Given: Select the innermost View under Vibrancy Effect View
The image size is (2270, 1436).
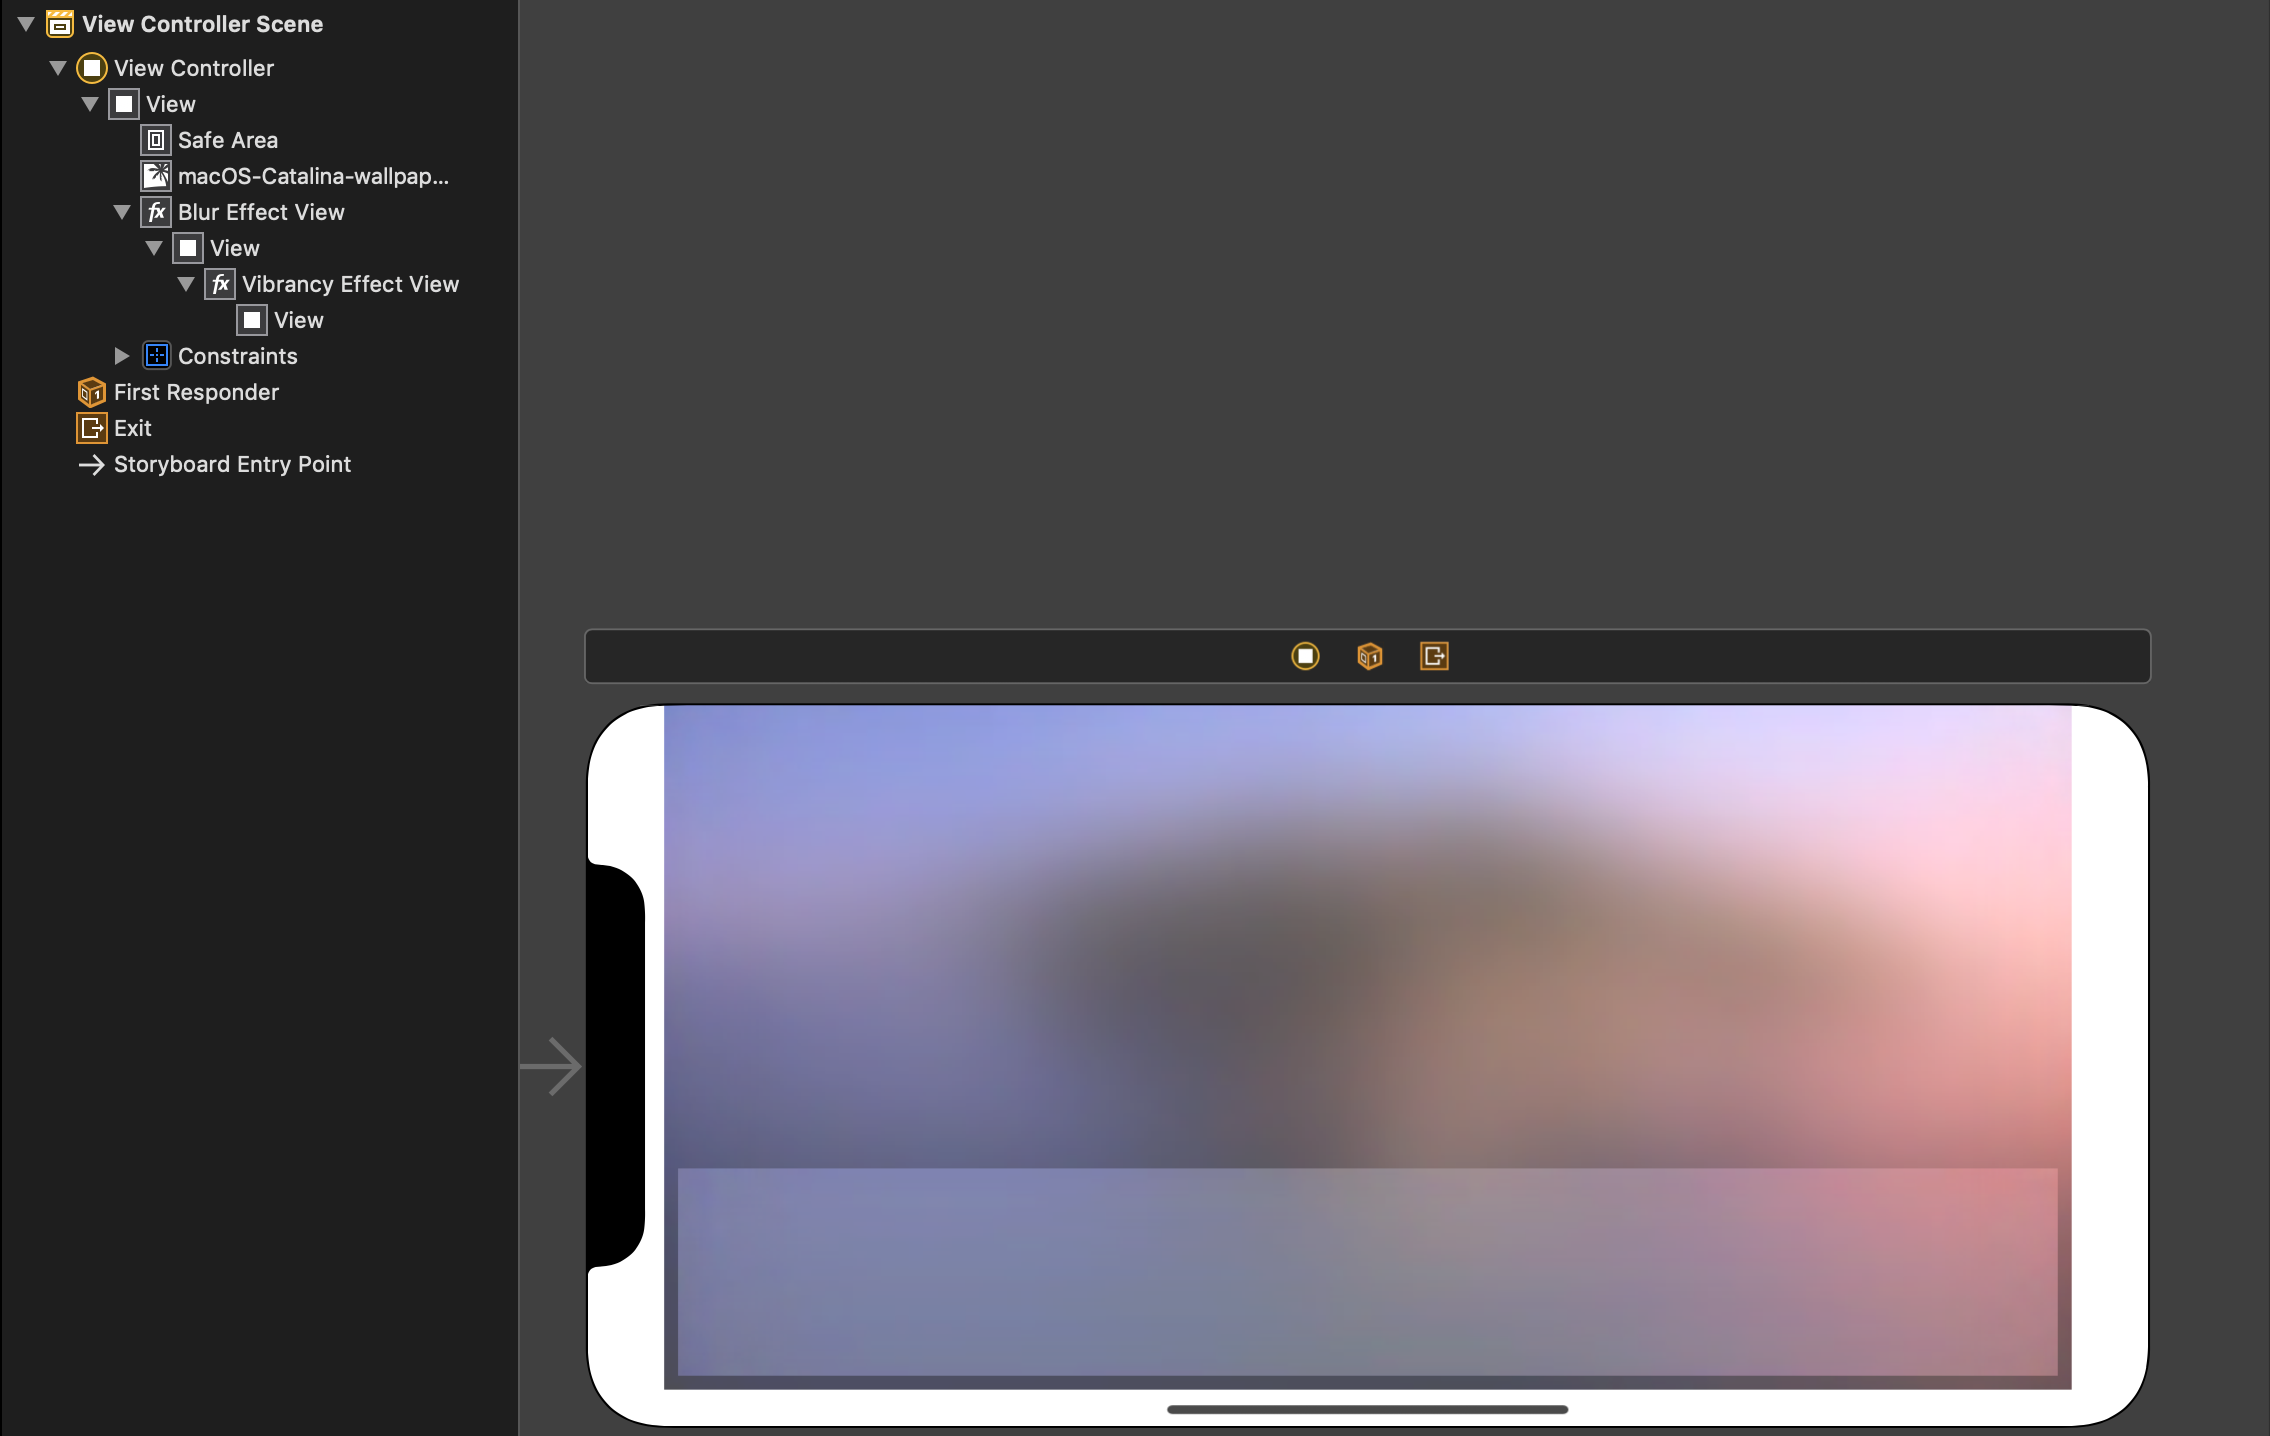Looking at the screenshot, I should click(298, 319).
